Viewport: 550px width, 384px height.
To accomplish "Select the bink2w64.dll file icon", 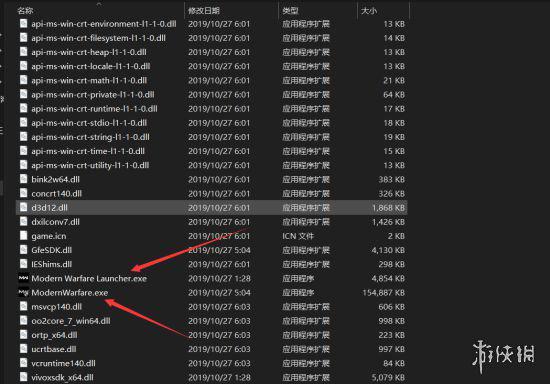I will tap(24, 179).
